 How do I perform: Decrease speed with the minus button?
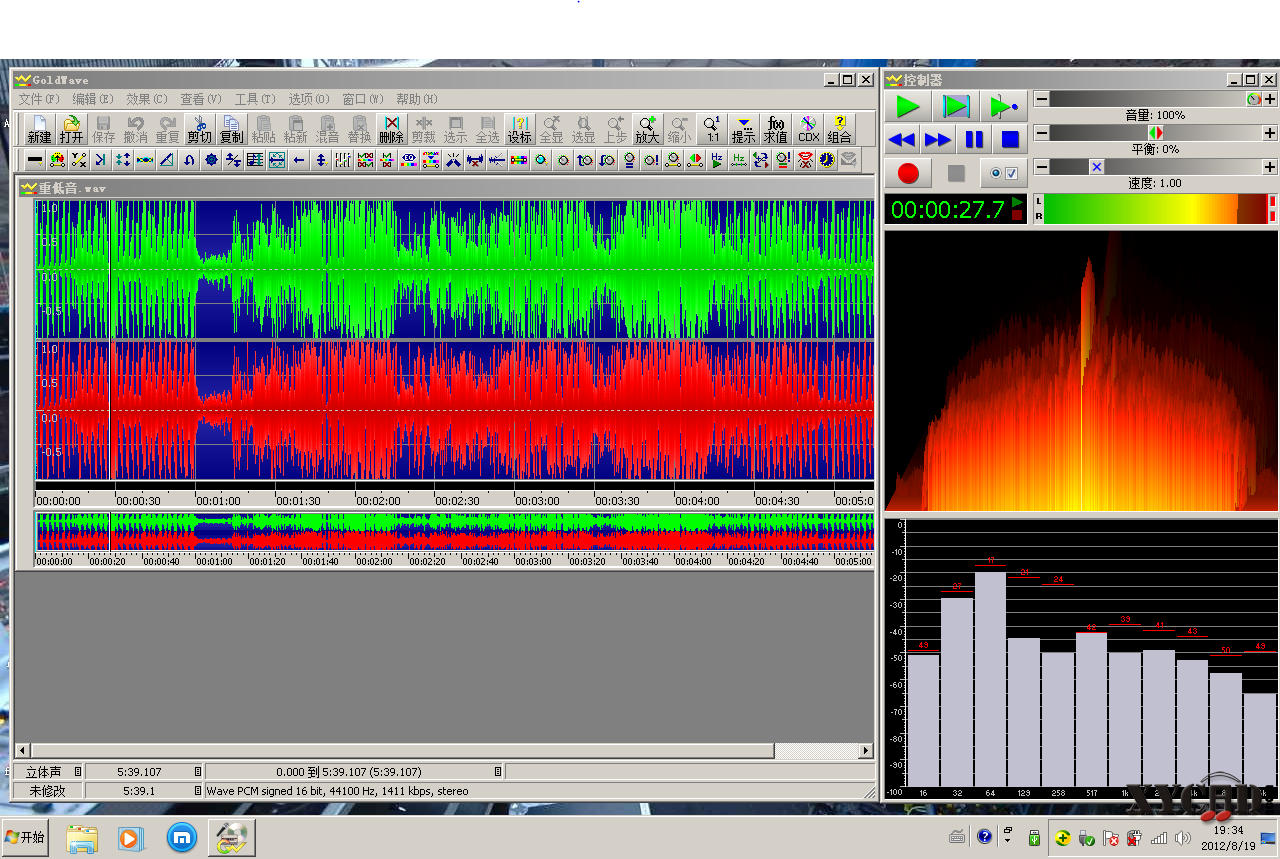click(x=1041, y=167)
